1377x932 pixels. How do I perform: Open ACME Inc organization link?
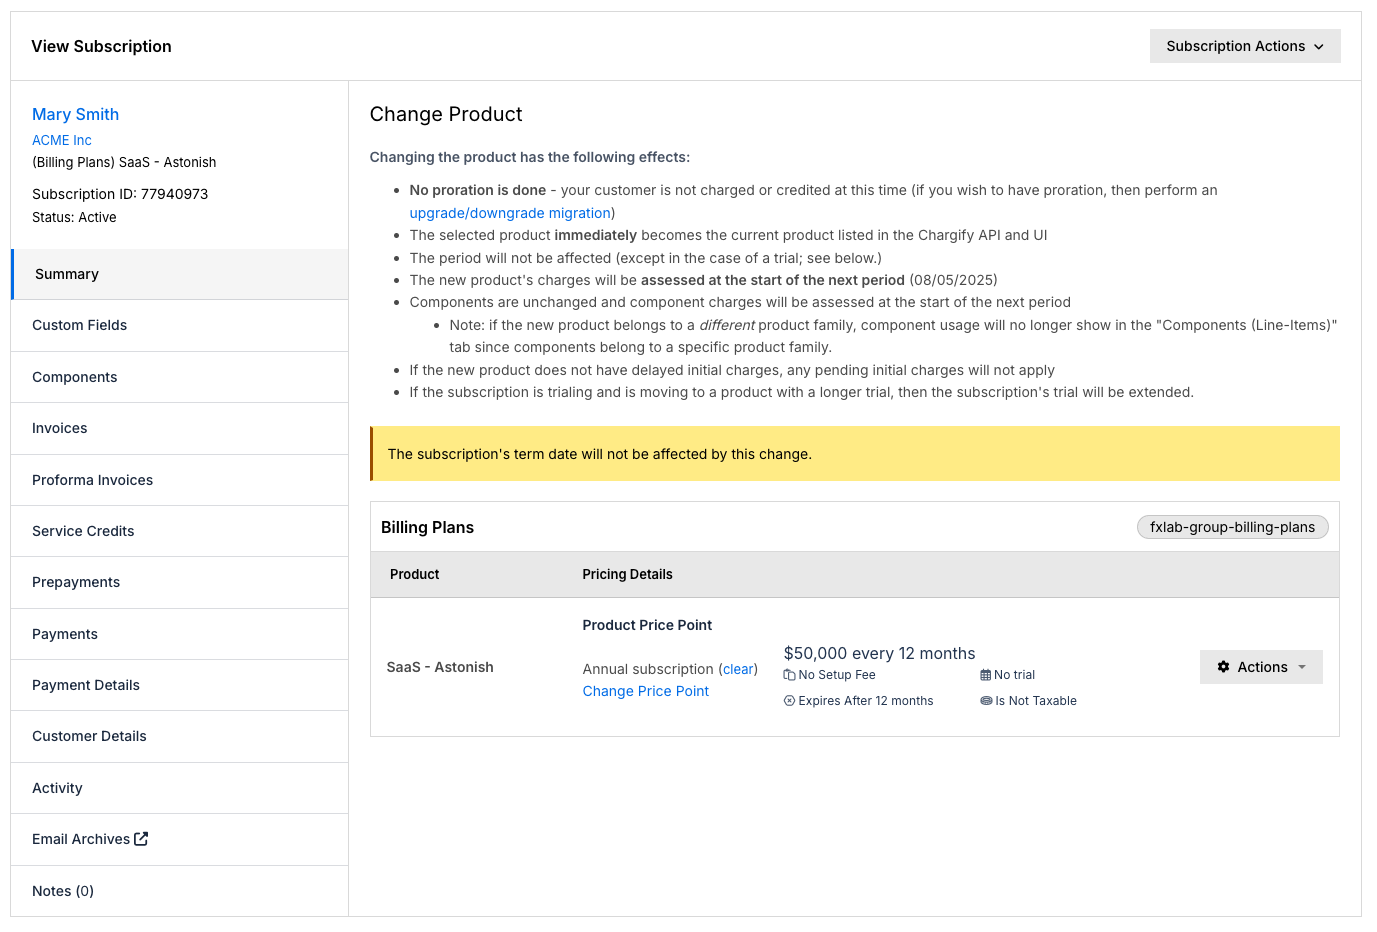click(x=62, y=140)
